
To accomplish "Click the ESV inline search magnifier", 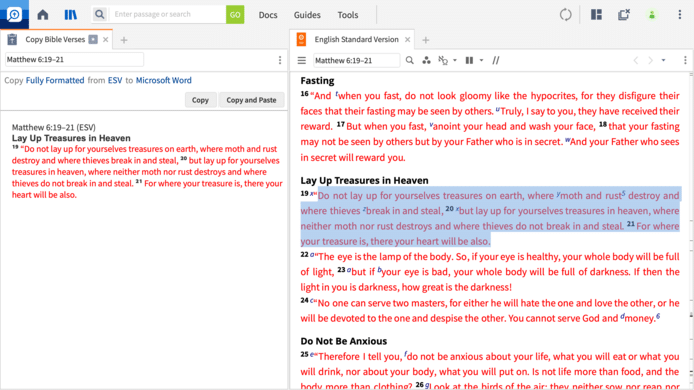I will pos(409,60).
